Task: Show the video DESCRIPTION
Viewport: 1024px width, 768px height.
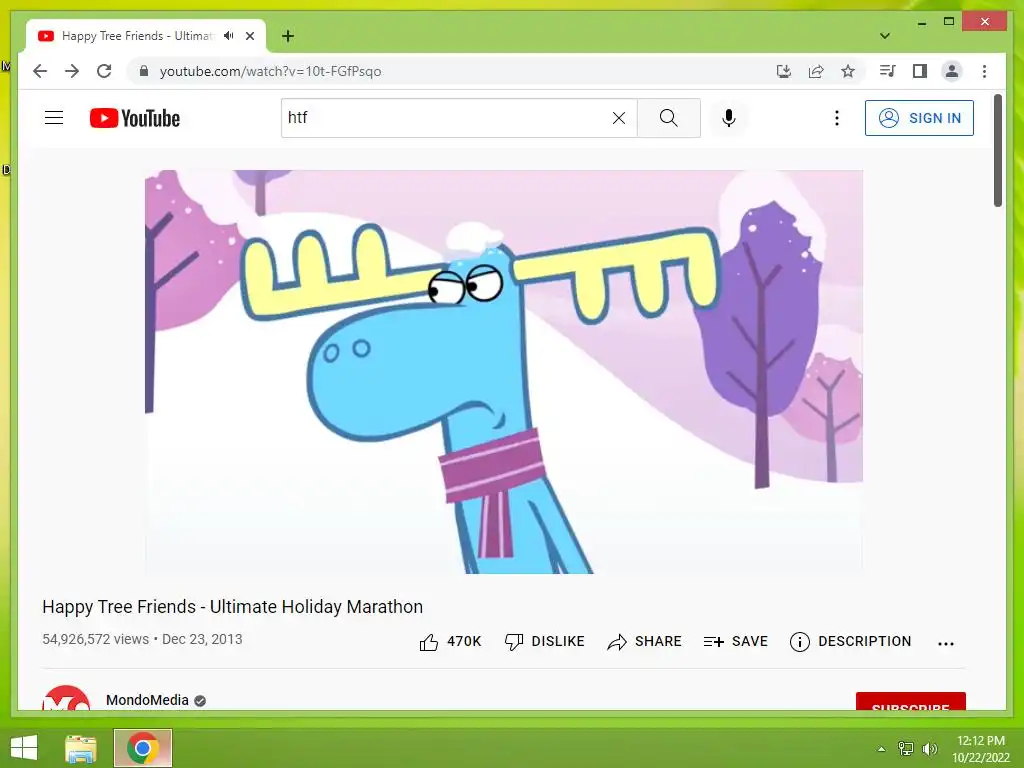Action: click(x=850, y=642)
